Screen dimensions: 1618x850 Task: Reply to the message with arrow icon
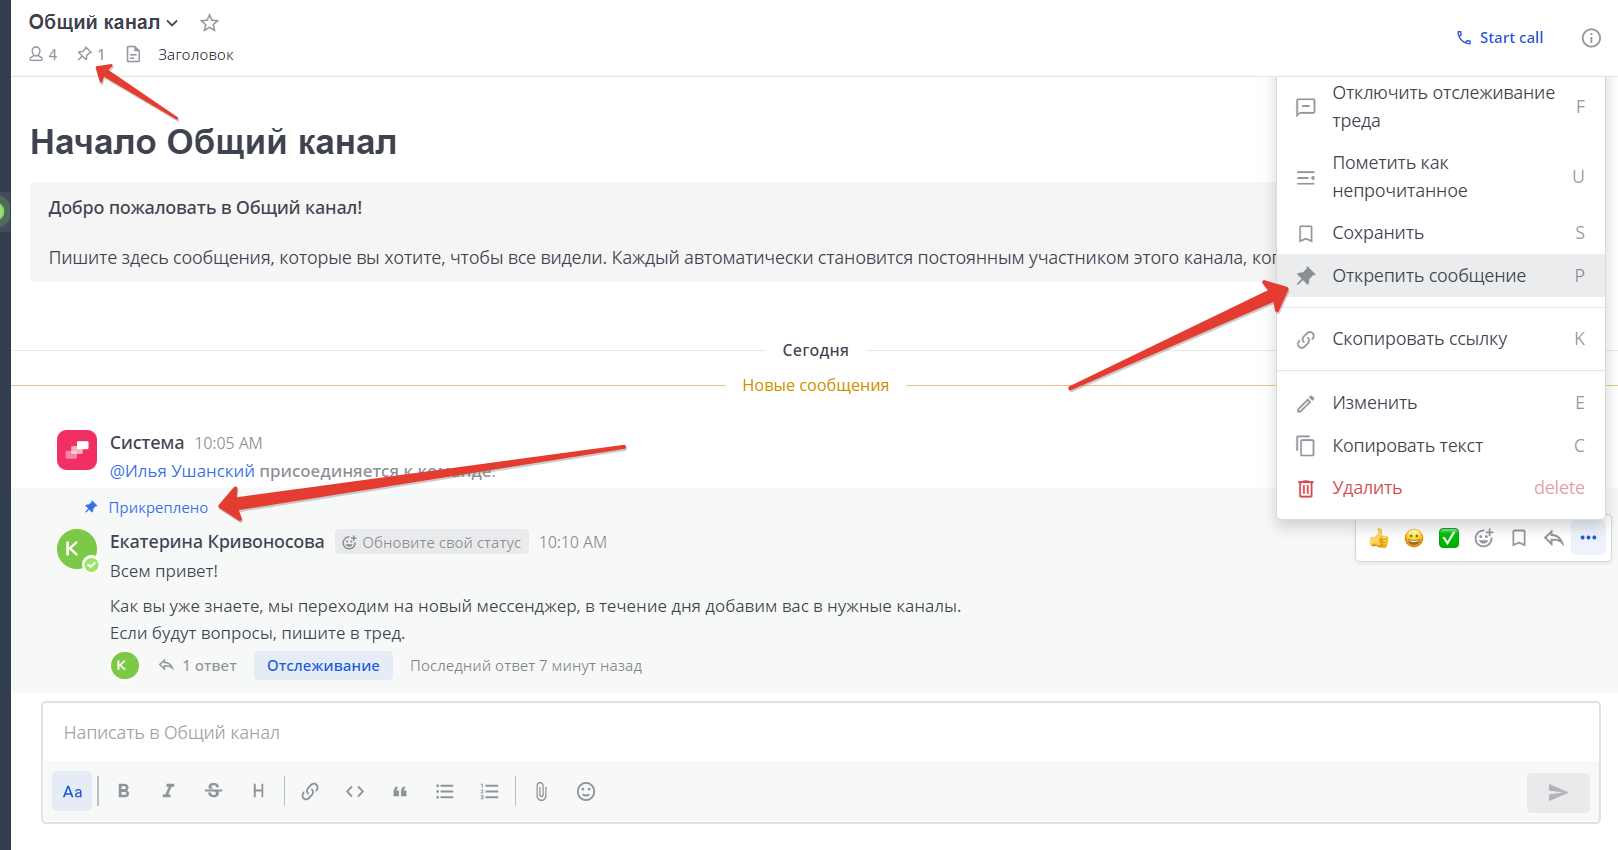click(1553, 539)
